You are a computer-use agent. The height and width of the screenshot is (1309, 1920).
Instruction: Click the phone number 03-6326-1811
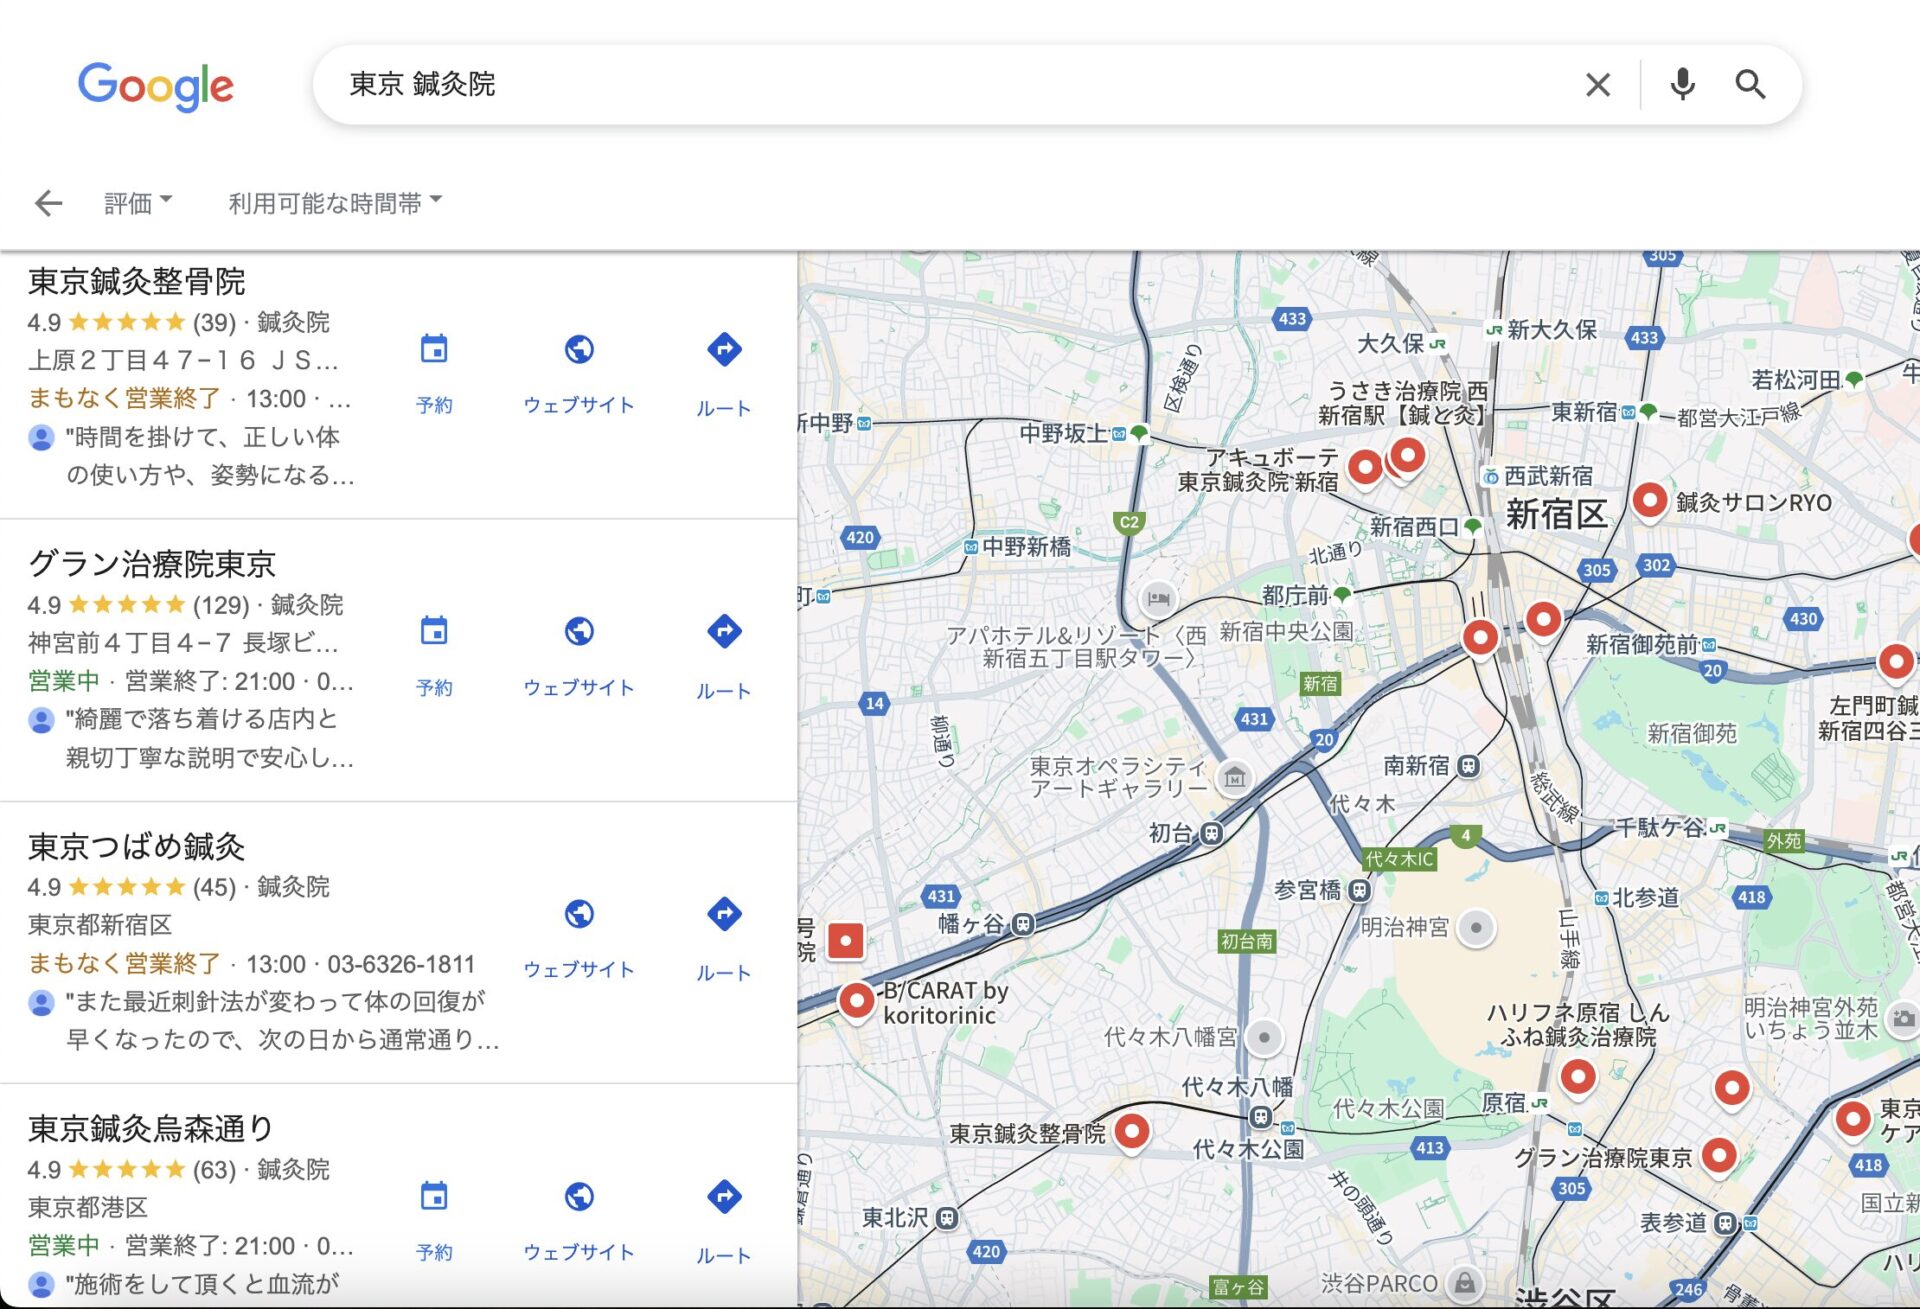401,965
